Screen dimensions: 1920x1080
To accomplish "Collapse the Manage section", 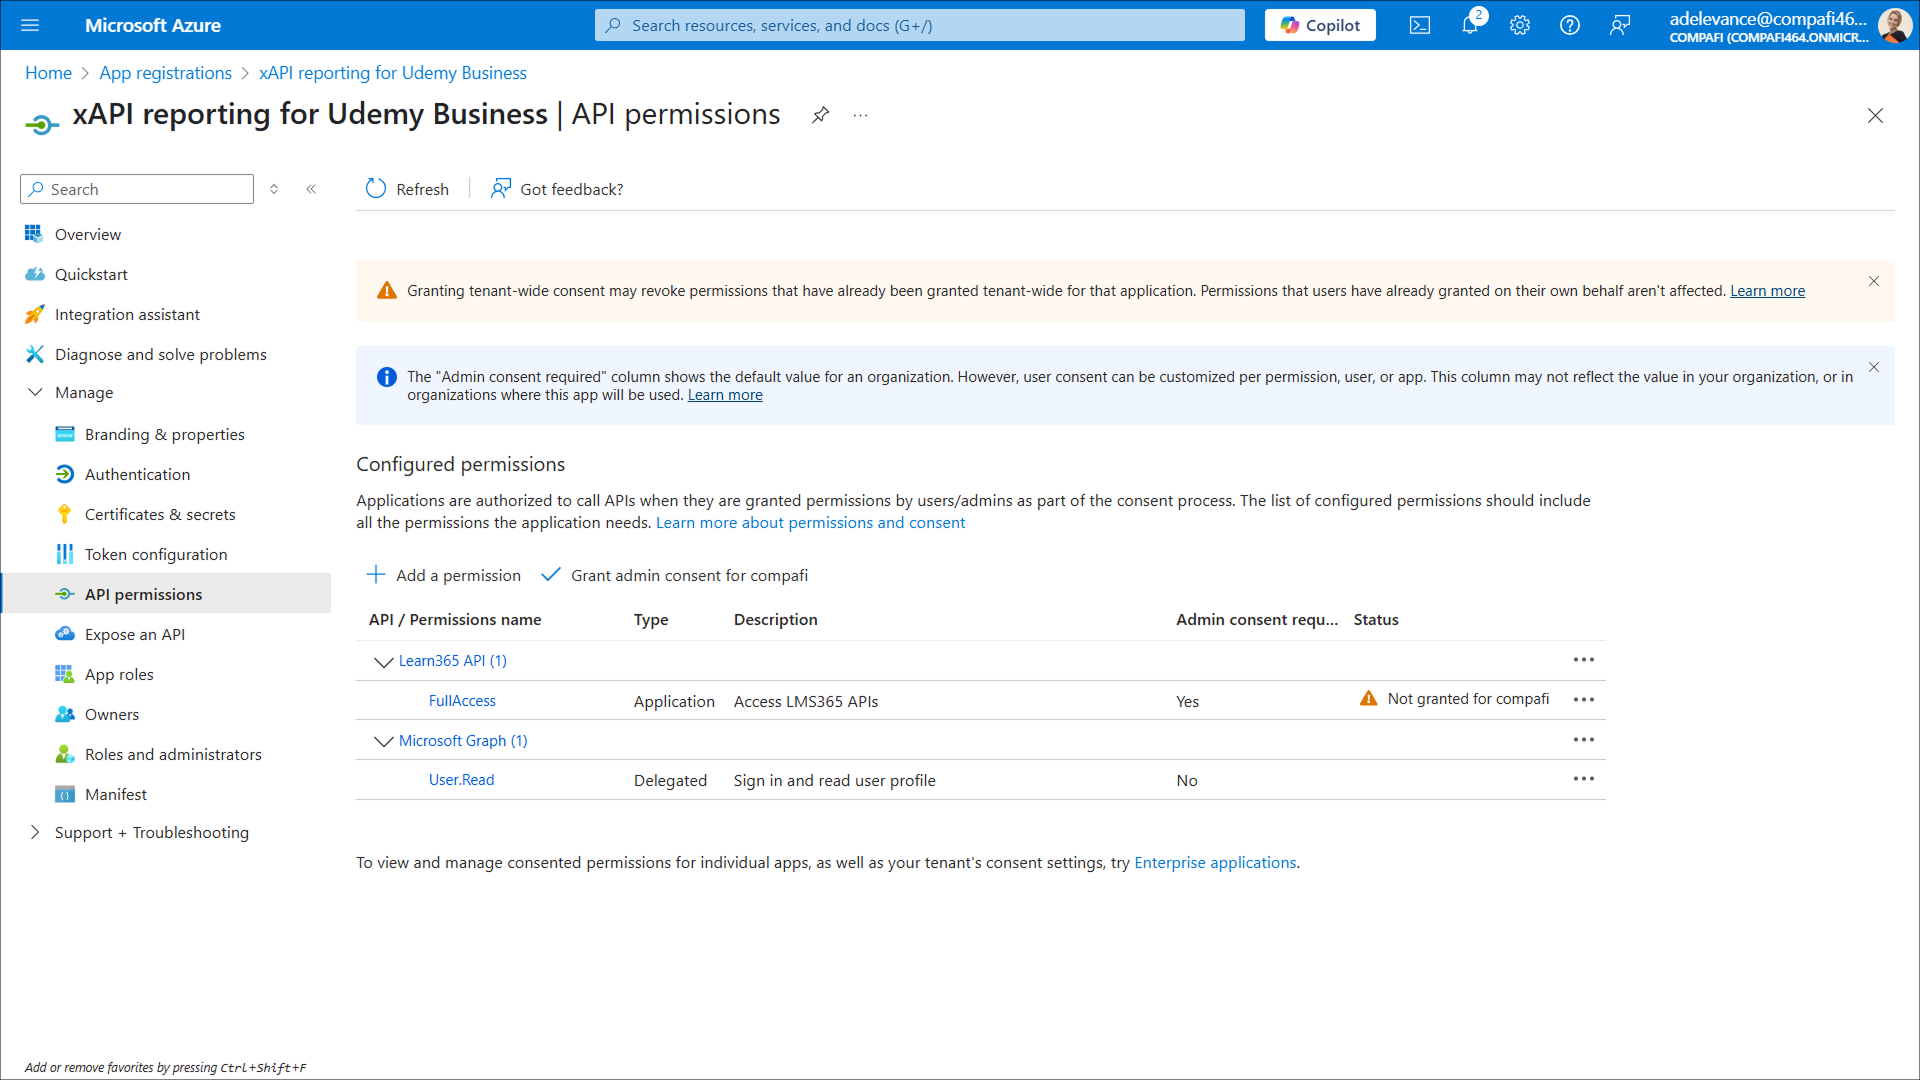I will tap(35, 392).
